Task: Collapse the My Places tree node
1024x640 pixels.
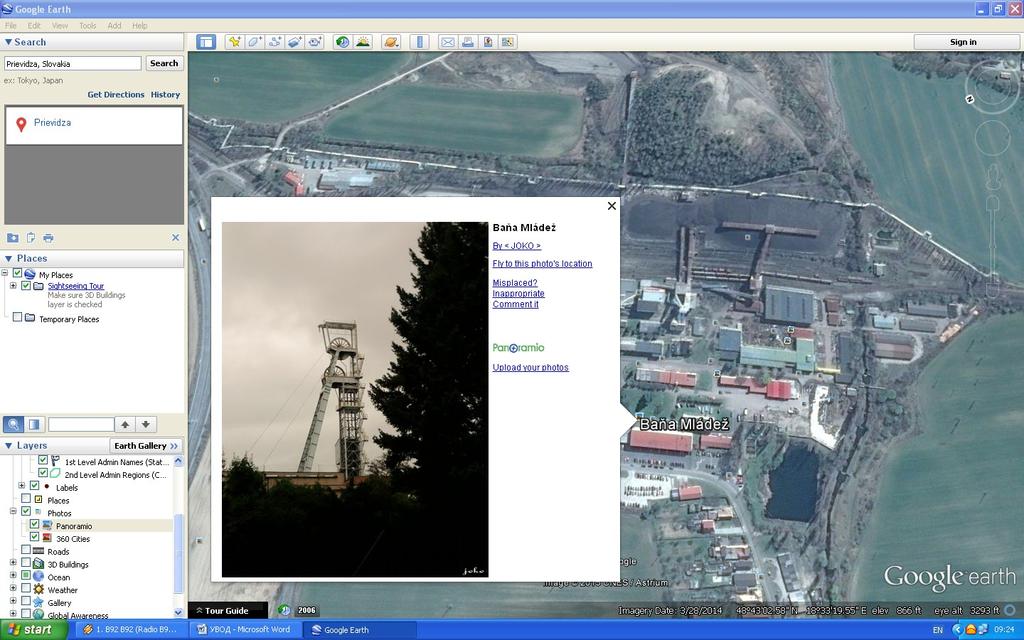Action: click(x=5, y=274)
